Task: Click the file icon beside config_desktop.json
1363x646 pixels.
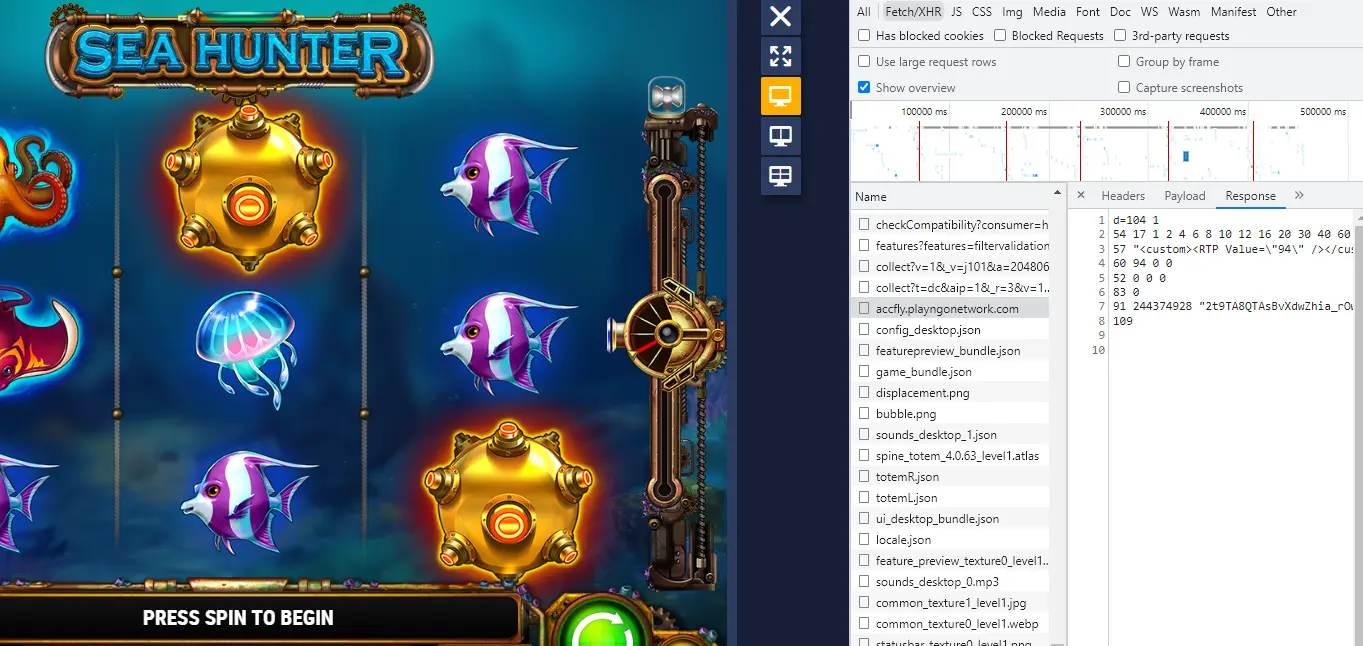Action: click(864, 330)
